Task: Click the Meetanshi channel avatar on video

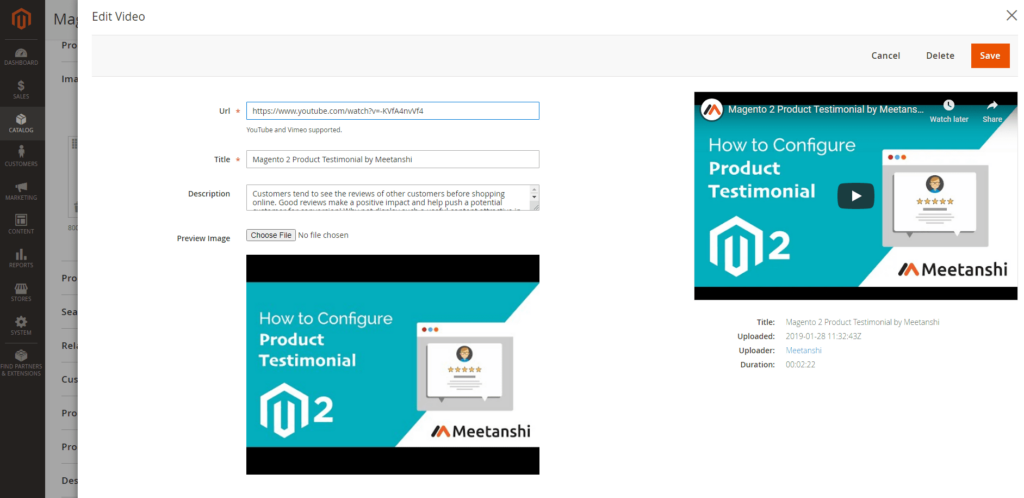Action: pos(711,109)
